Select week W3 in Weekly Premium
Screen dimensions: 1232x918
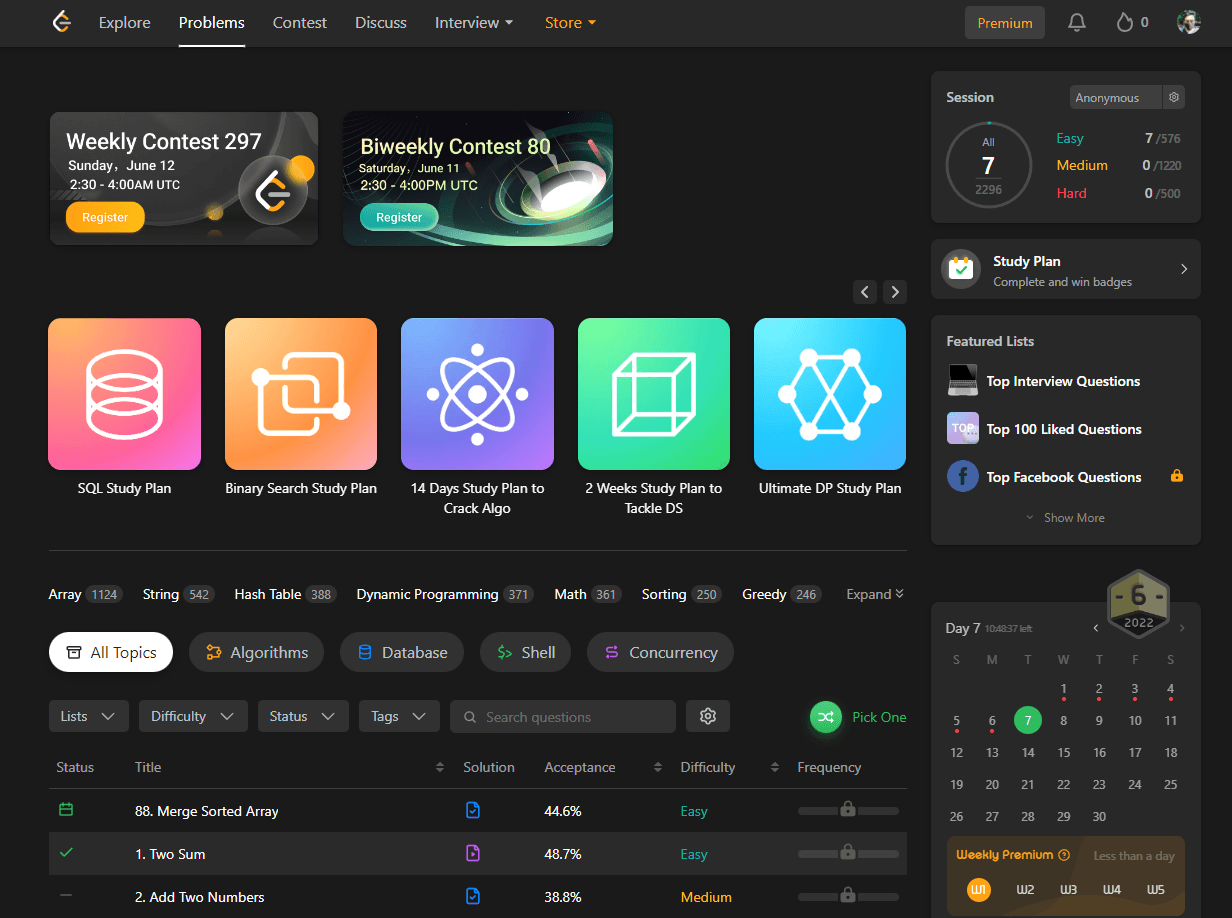(x=1068, y=889)
